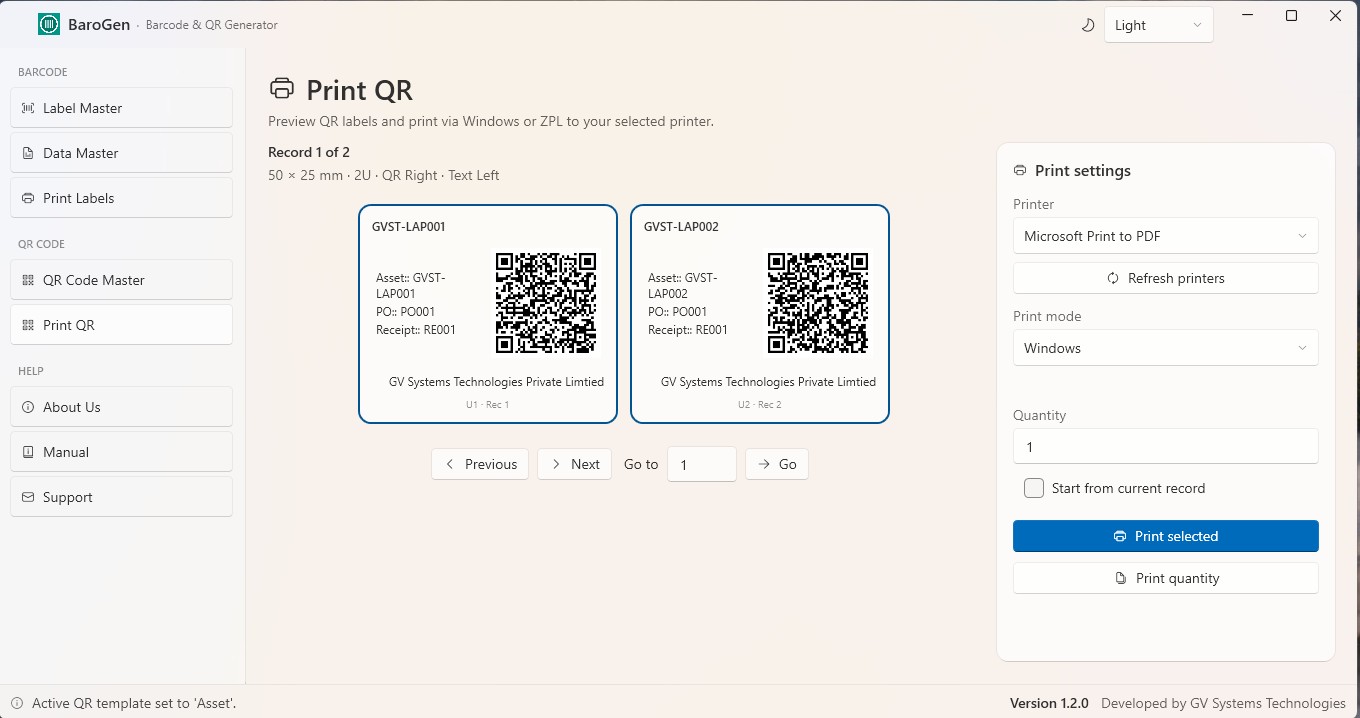1360x718 pixels.
Task: Click the printer icon beside Print QR heading
Action: [x=282, y=89]
